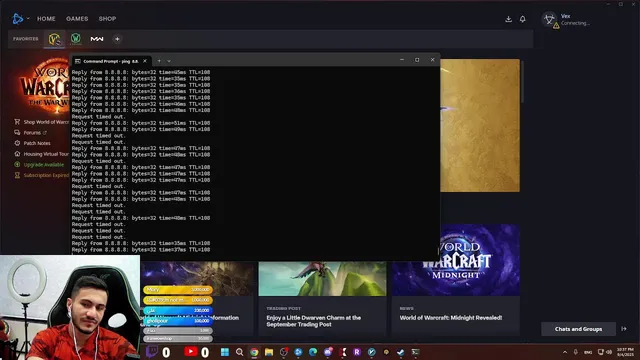
Task: Show hidden system tray icons
Action: 565,352
